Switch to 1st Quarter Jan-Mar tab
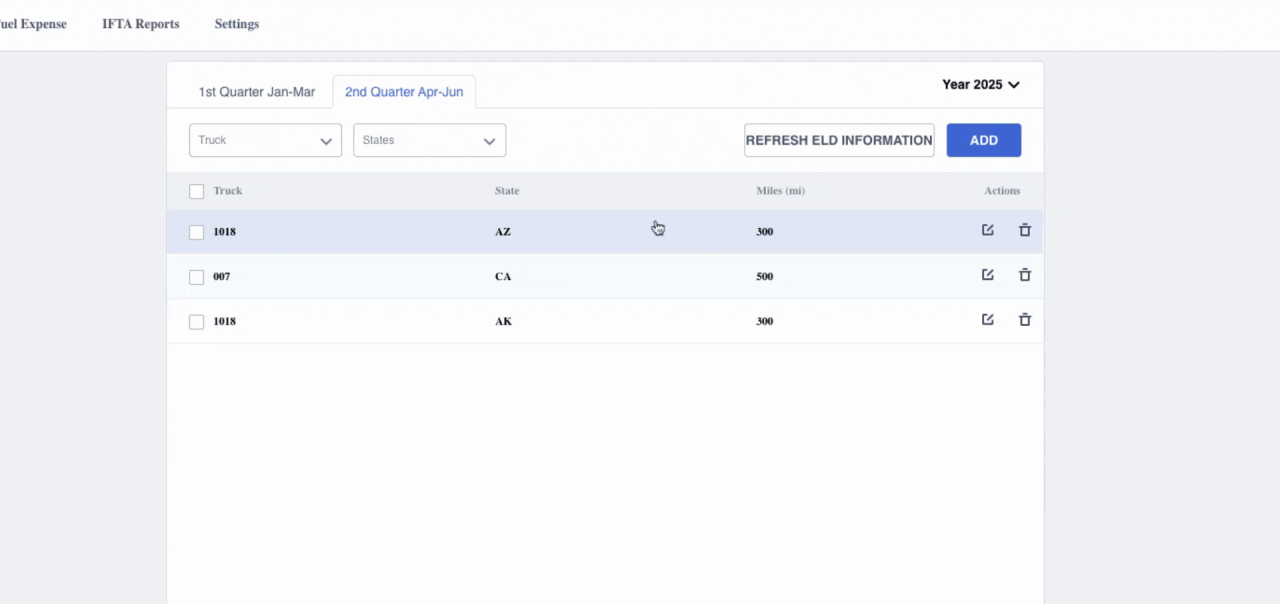1280x604 pixels. (x=256, y=92)
